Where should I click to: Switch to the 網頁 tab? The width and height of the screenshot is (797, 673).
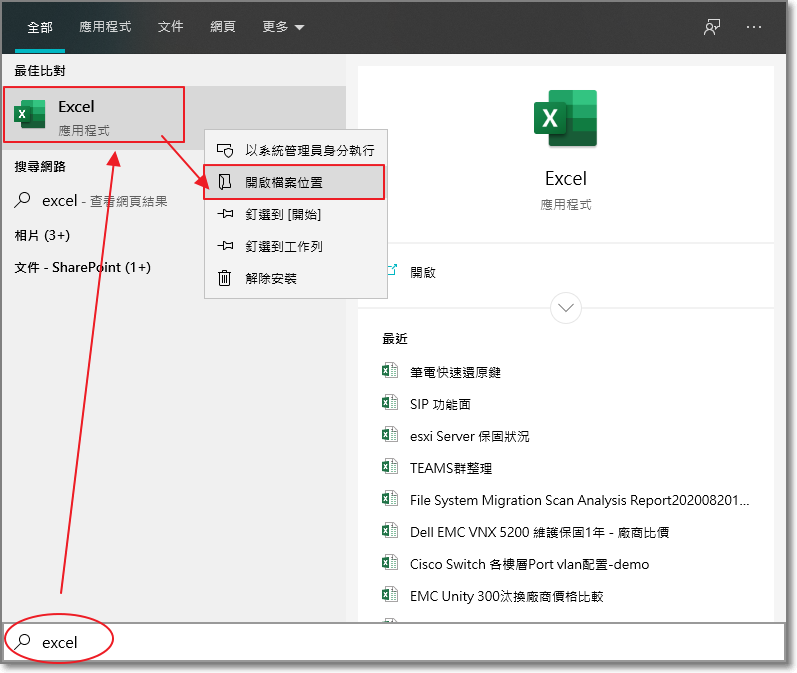click(x=223, y=27)
